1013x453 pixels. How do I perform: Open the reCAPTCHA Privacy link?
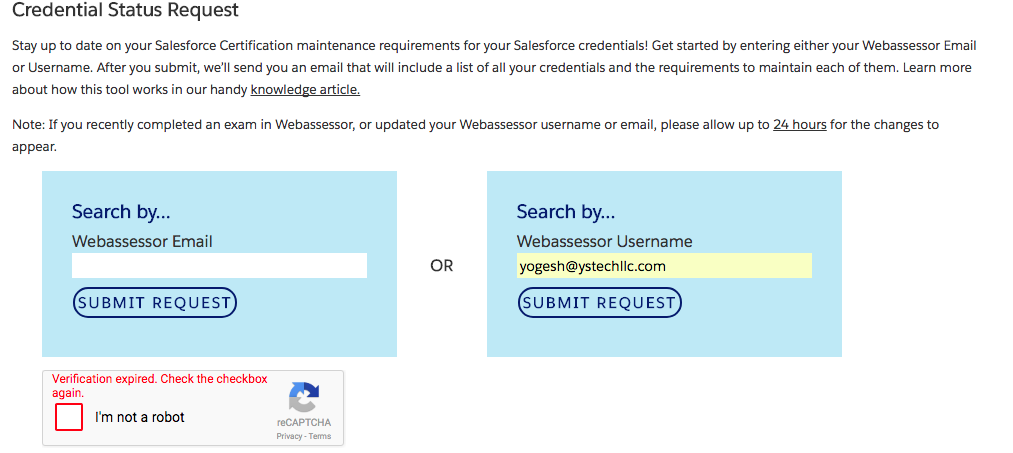[289, 436]
